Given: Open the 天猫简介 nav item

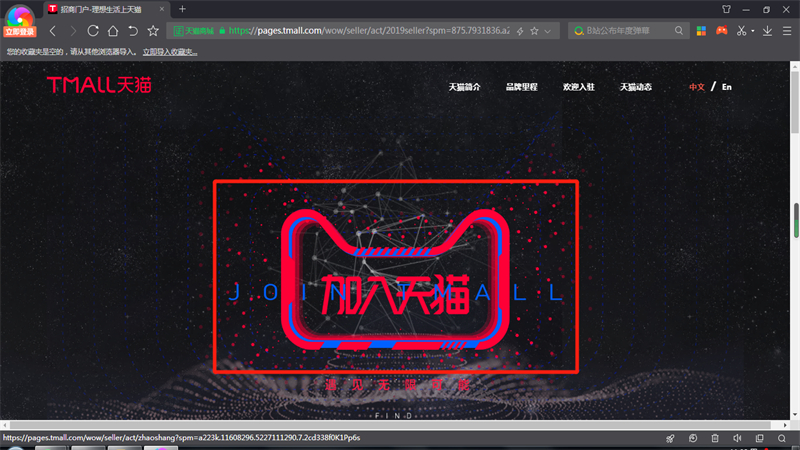Looking at the screenshot, I should click(x=464, y=87).
